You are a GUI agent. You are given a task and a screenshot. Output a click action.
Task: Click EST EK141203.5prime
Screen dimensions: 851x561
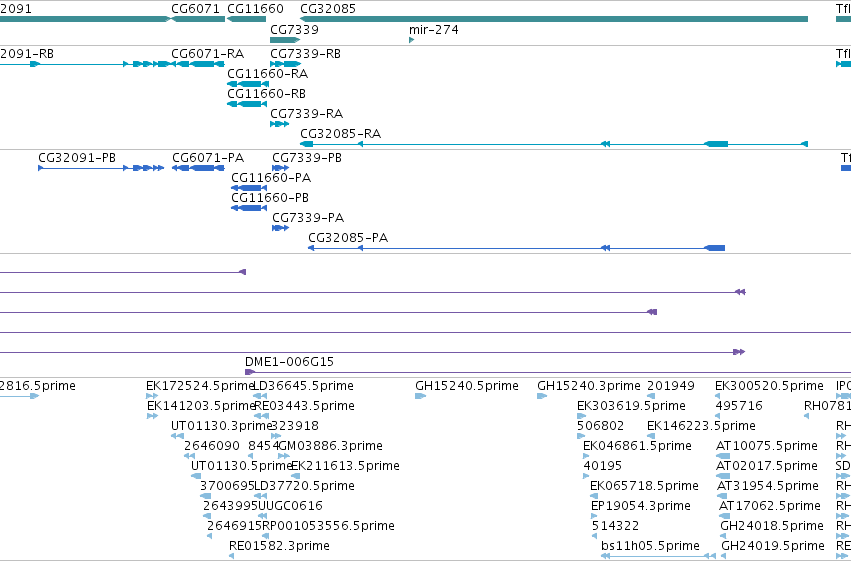point(201,406)
